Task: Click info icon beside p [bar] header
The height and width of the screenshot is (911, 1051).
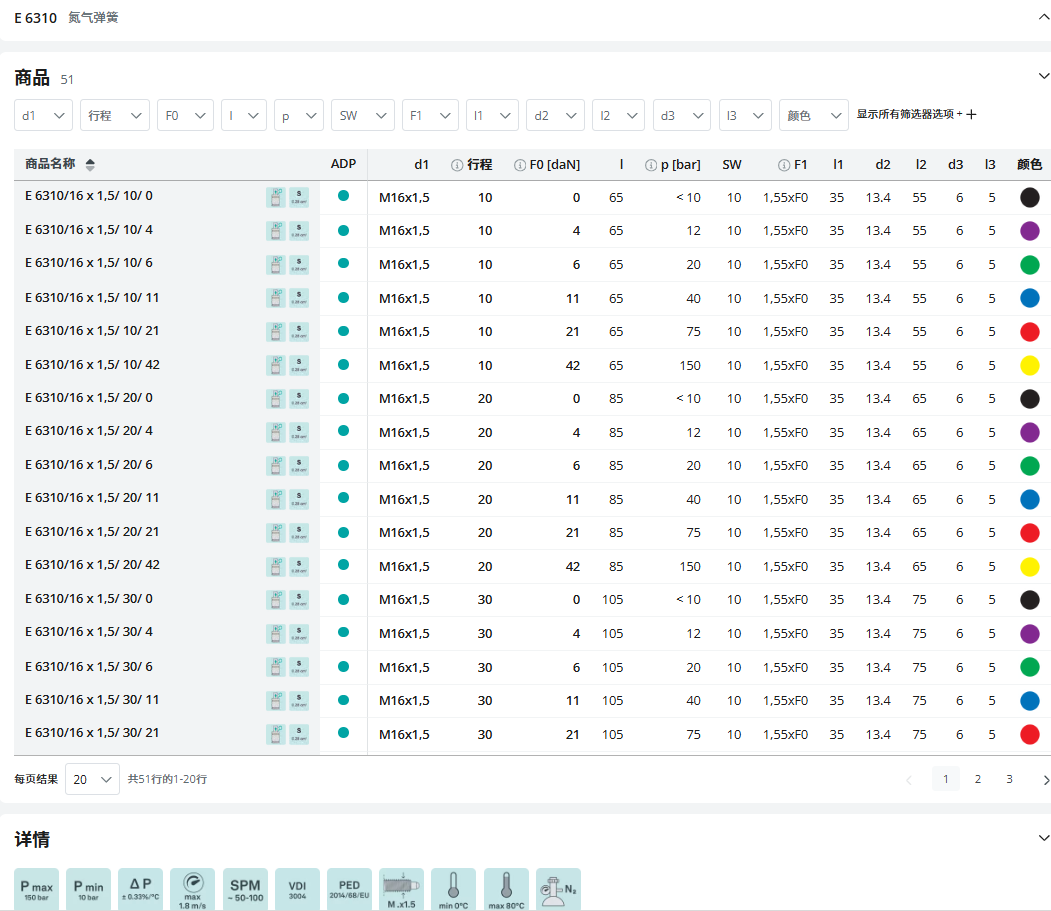Action: pos(651,165)
